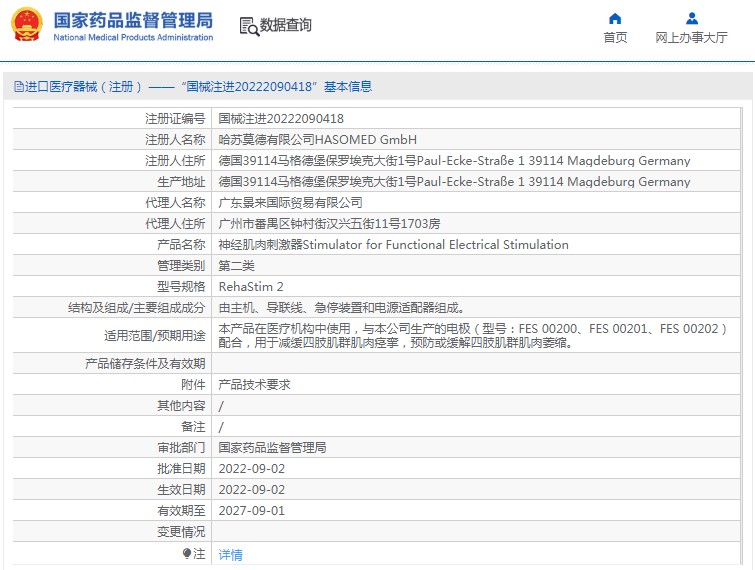Click the 产品储存条件及有效期 label

[x=145, y=363]
